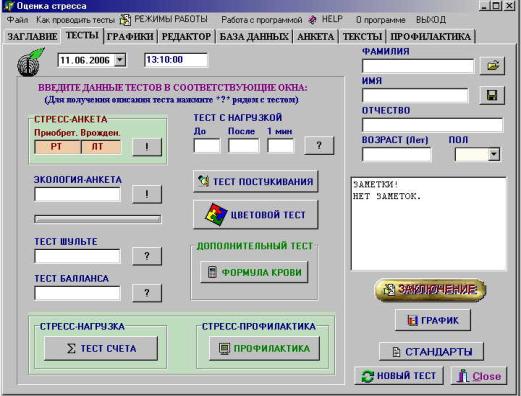Start the ТЕСТ ПОСТУКИВАНИЯ button
521x396 pixels.
tap(255, 181)
